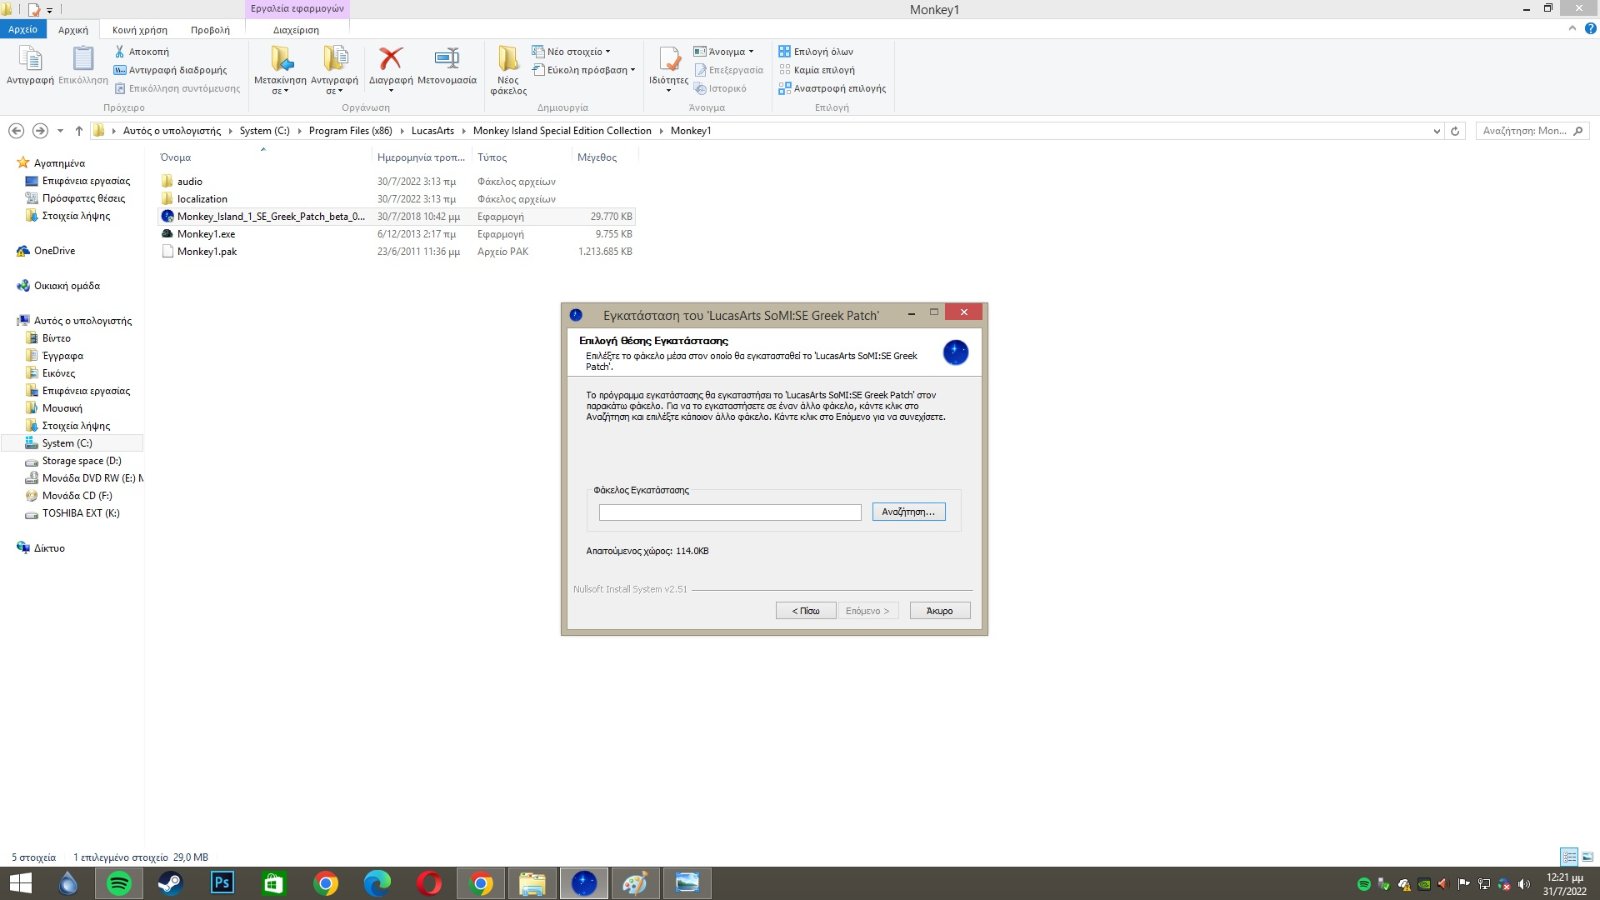Screen dimensions: 1600x900
Task: Click Αντιγραφή διαδρομής command
Action: pos(170,70)
